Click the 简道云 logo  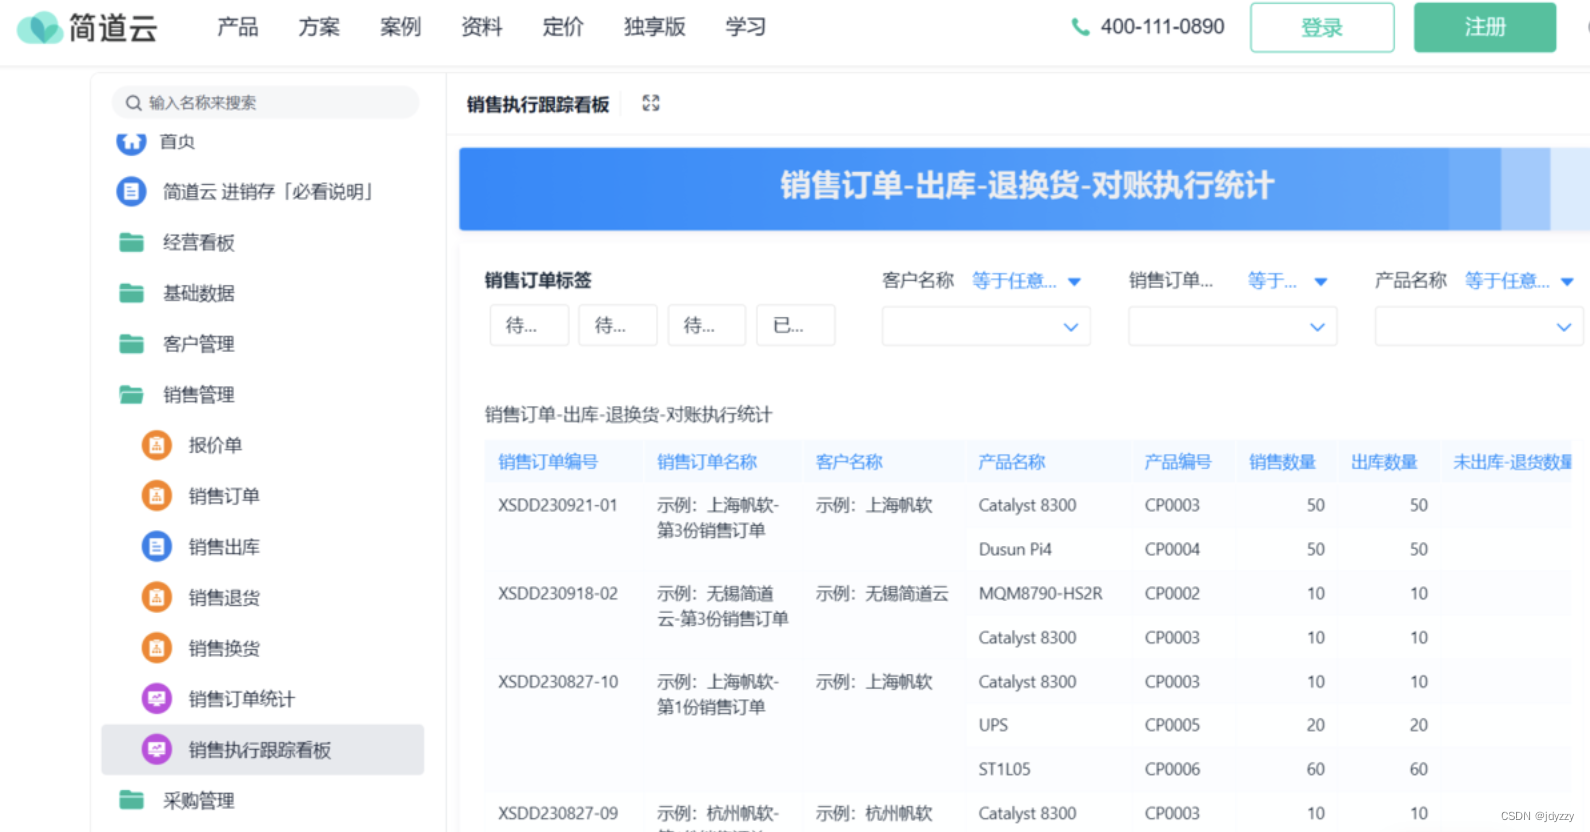88,28
